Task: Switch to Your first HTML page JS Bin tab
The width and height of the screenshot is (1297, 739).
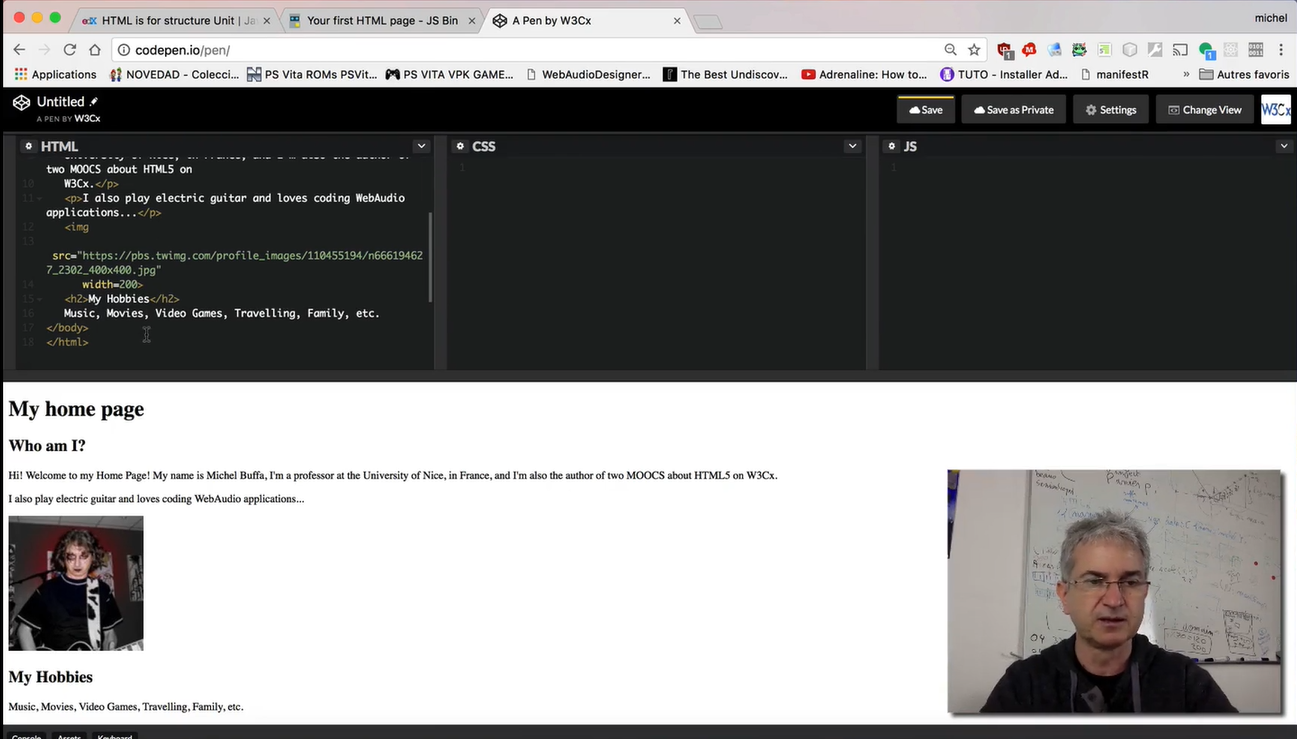Action: point(382,20)
